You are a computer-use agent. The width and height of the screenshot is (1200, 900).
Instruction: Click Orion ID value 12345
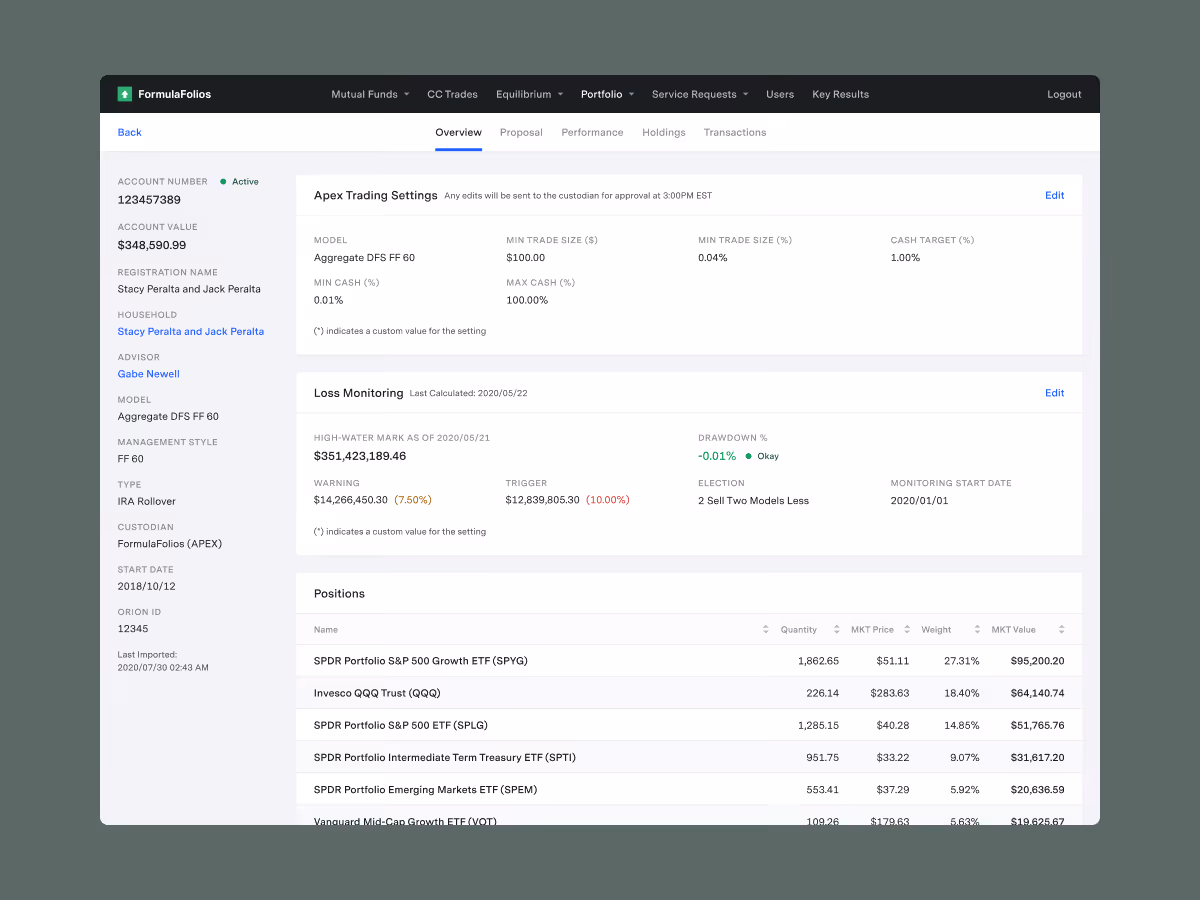tap(133, 629)
